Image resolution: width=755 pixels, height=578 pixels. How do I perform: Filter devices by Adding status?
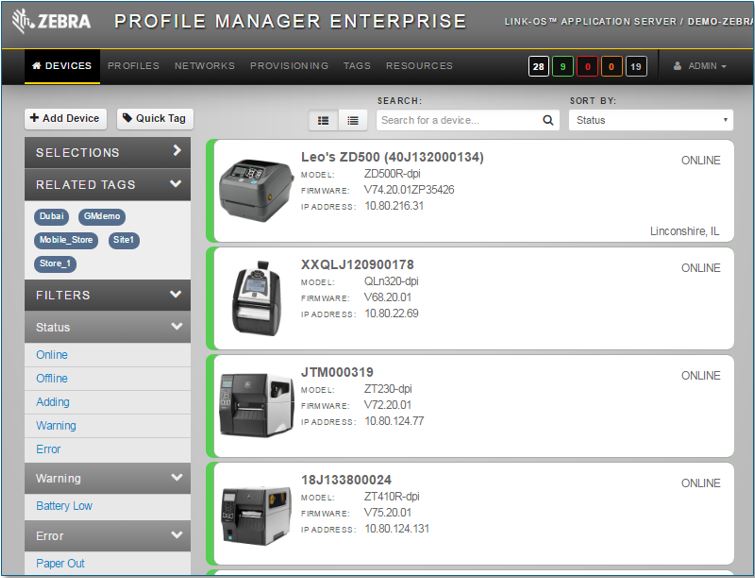tap(53, 402)
